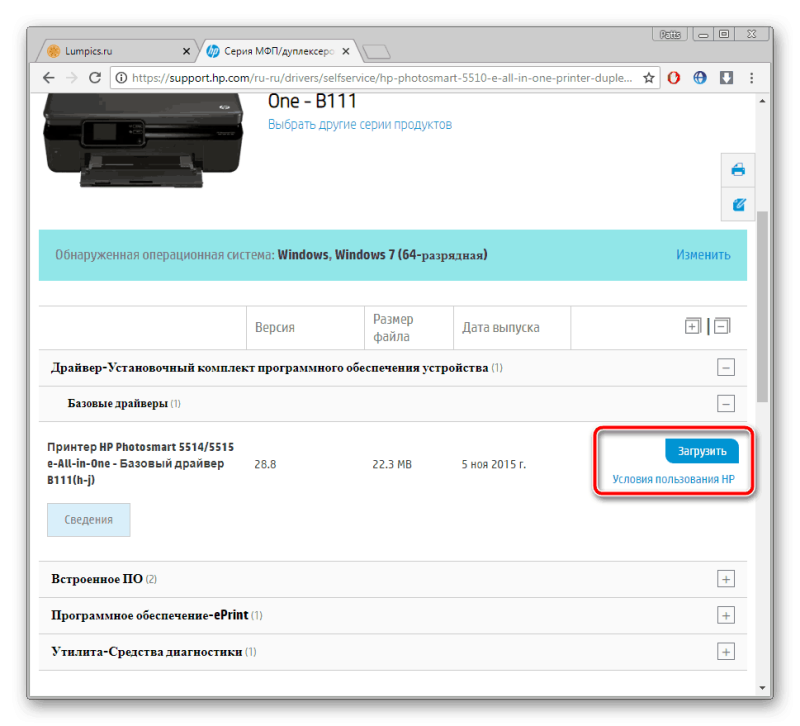Switch to the Lumpics.ru tab

pos(116,51)
